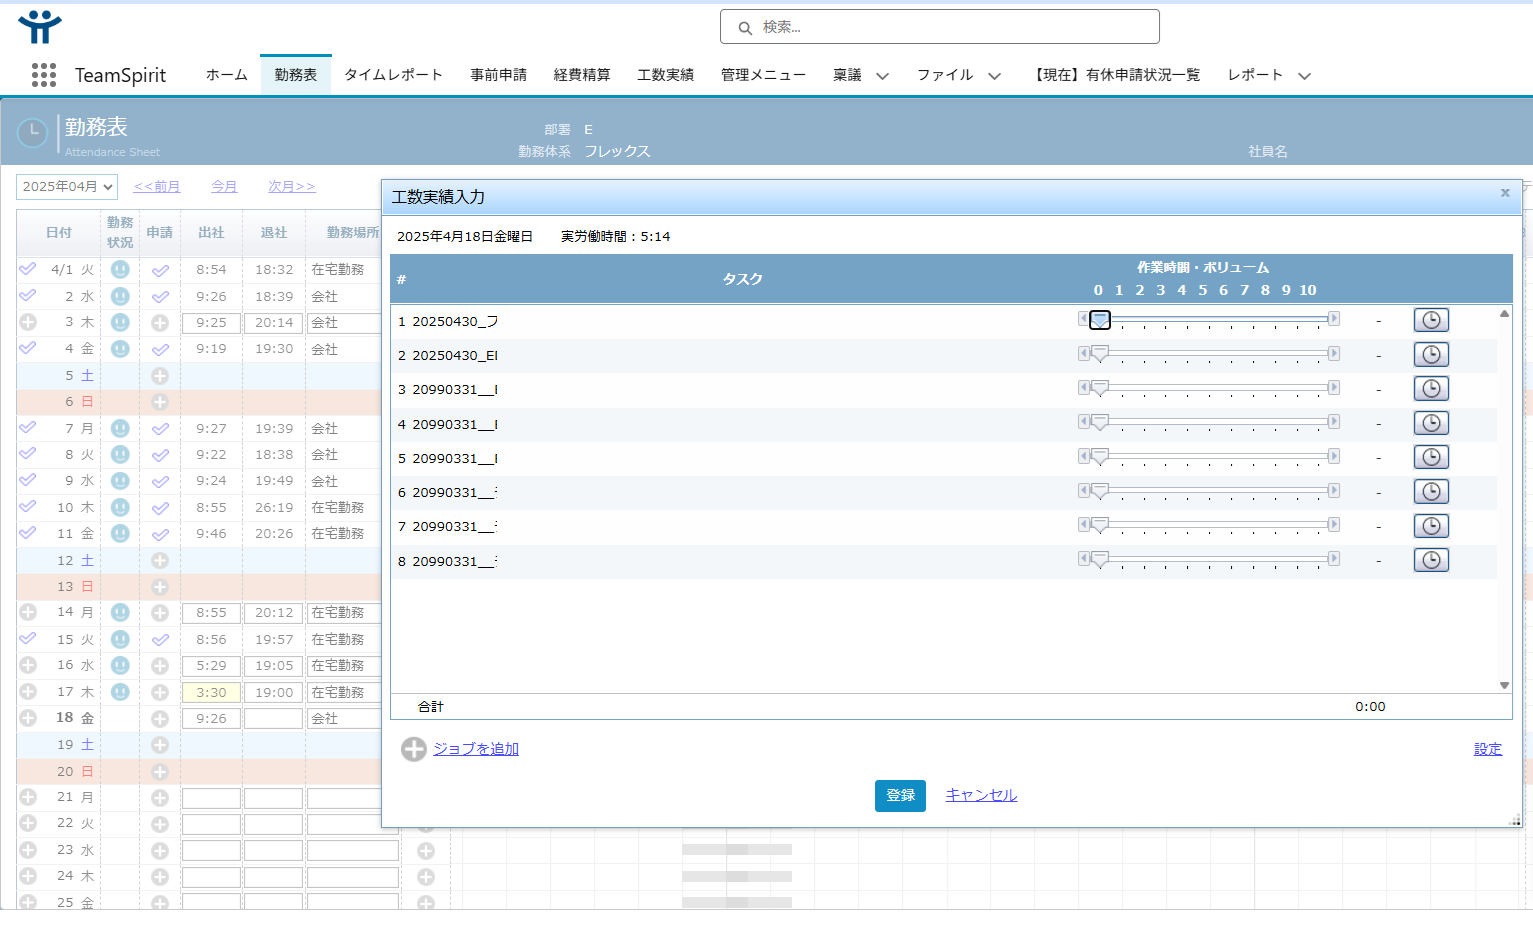
Task: Click the left plus icon for April 14
Action: (x=28, y=613)
